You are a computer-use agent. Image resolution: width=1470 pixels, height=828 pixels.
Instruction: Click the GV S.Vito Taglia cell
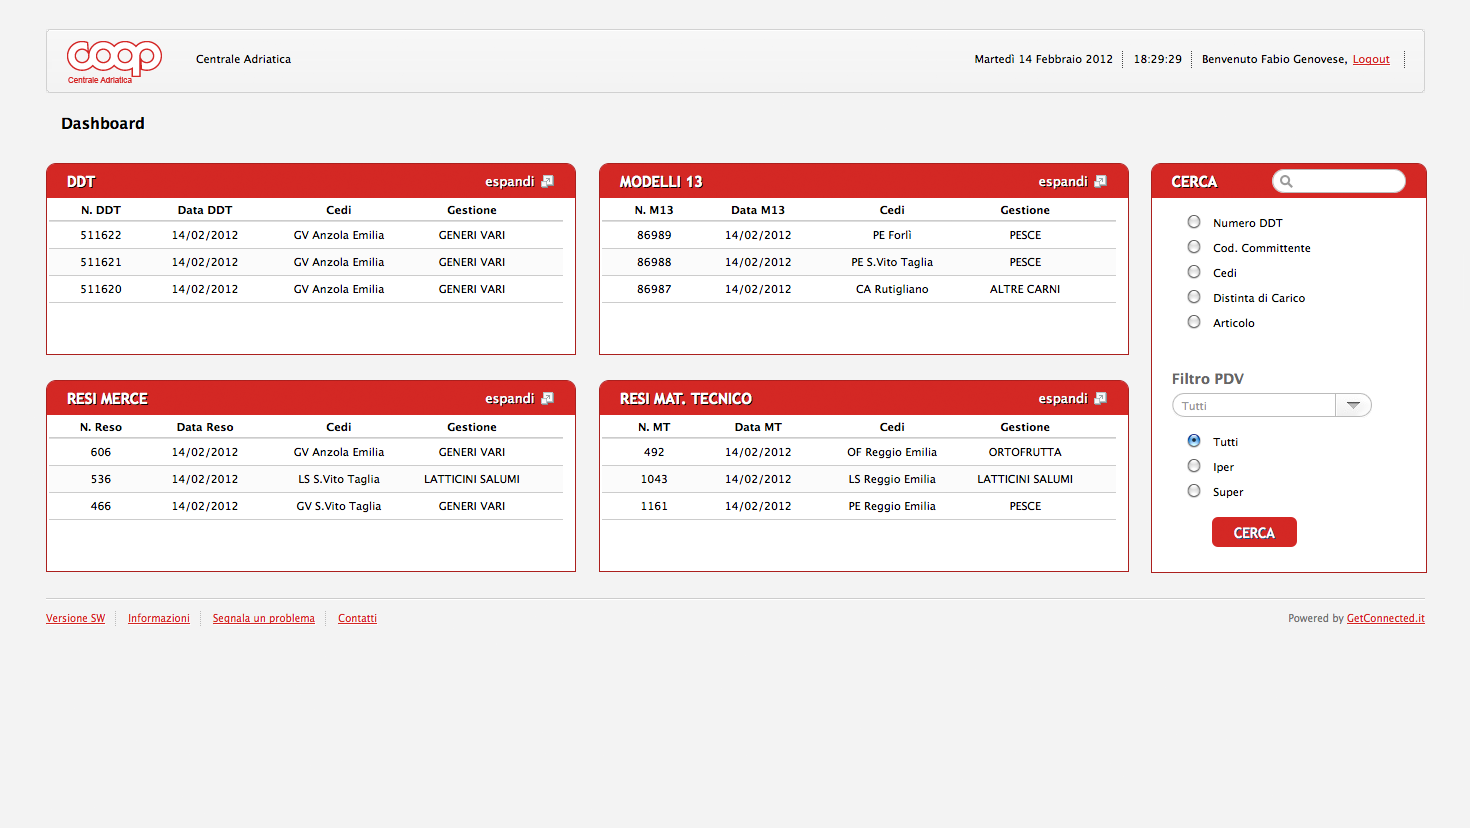339,506
